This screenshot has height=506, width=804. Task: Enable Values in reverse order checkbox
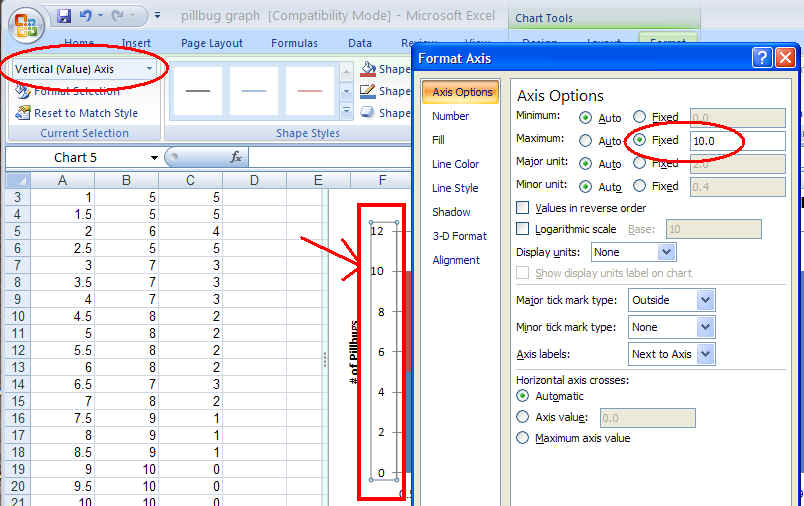click(x=522, y=208)
